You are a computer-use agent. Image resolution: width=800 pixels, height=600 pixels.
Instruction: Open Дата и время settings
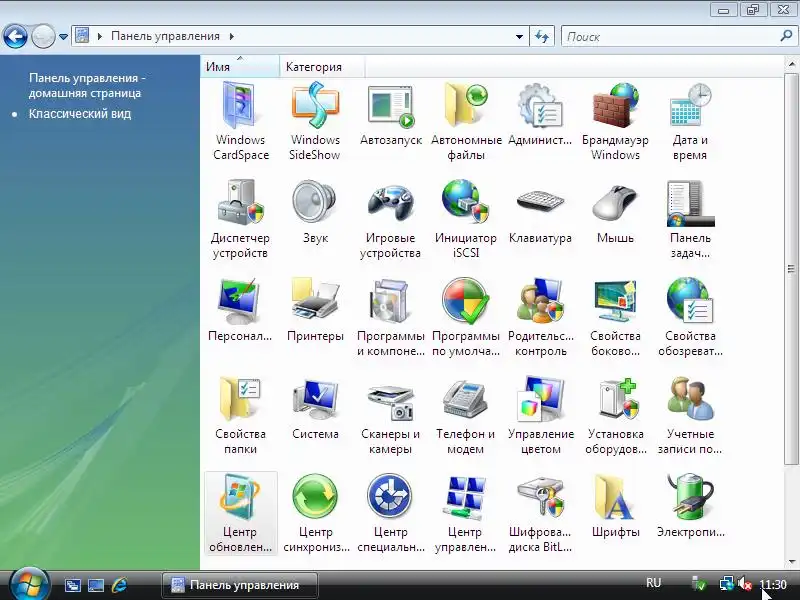pos(690,122)
